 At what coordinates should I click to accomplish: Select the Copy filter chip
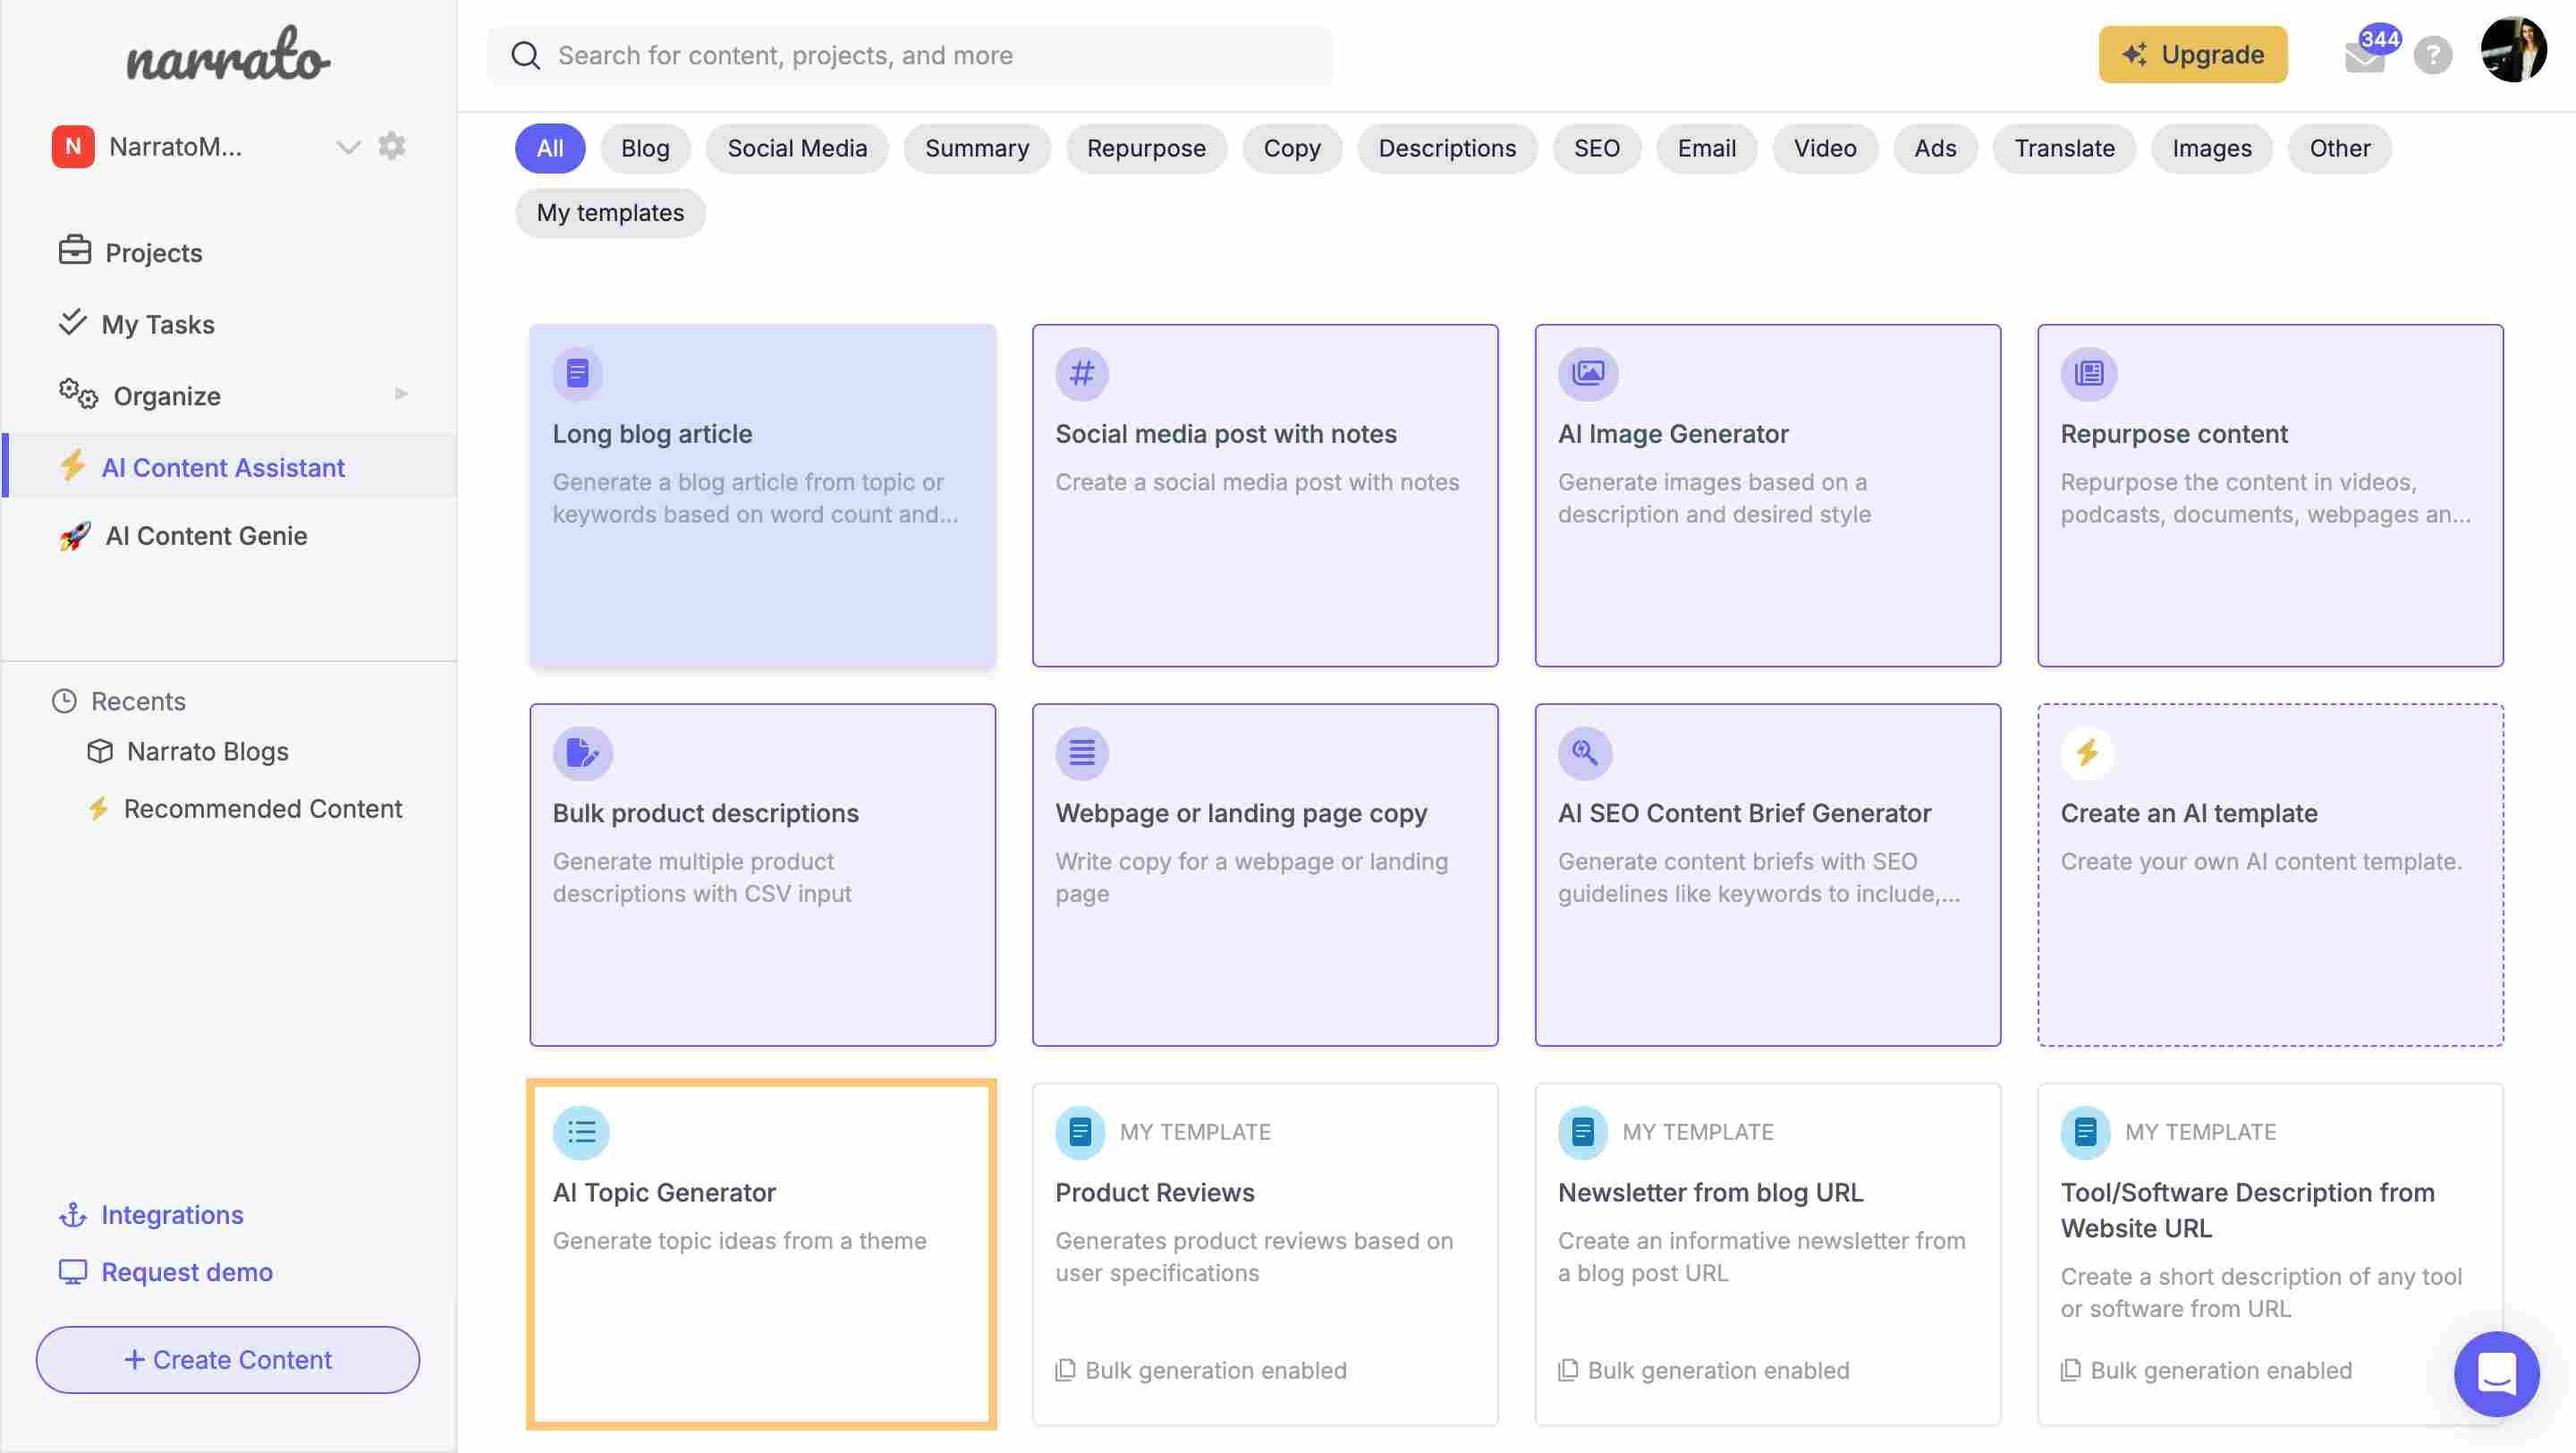coord(1292,148)
